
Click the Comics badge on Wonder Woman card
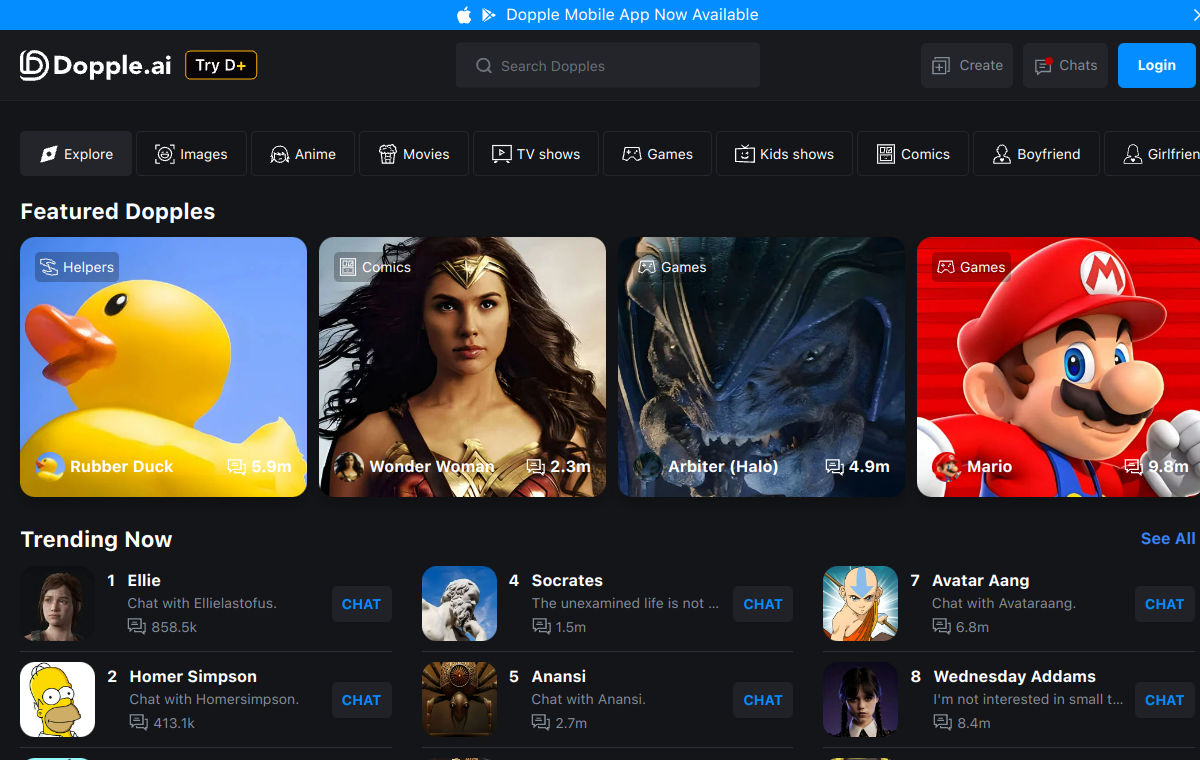click(375, 267)
